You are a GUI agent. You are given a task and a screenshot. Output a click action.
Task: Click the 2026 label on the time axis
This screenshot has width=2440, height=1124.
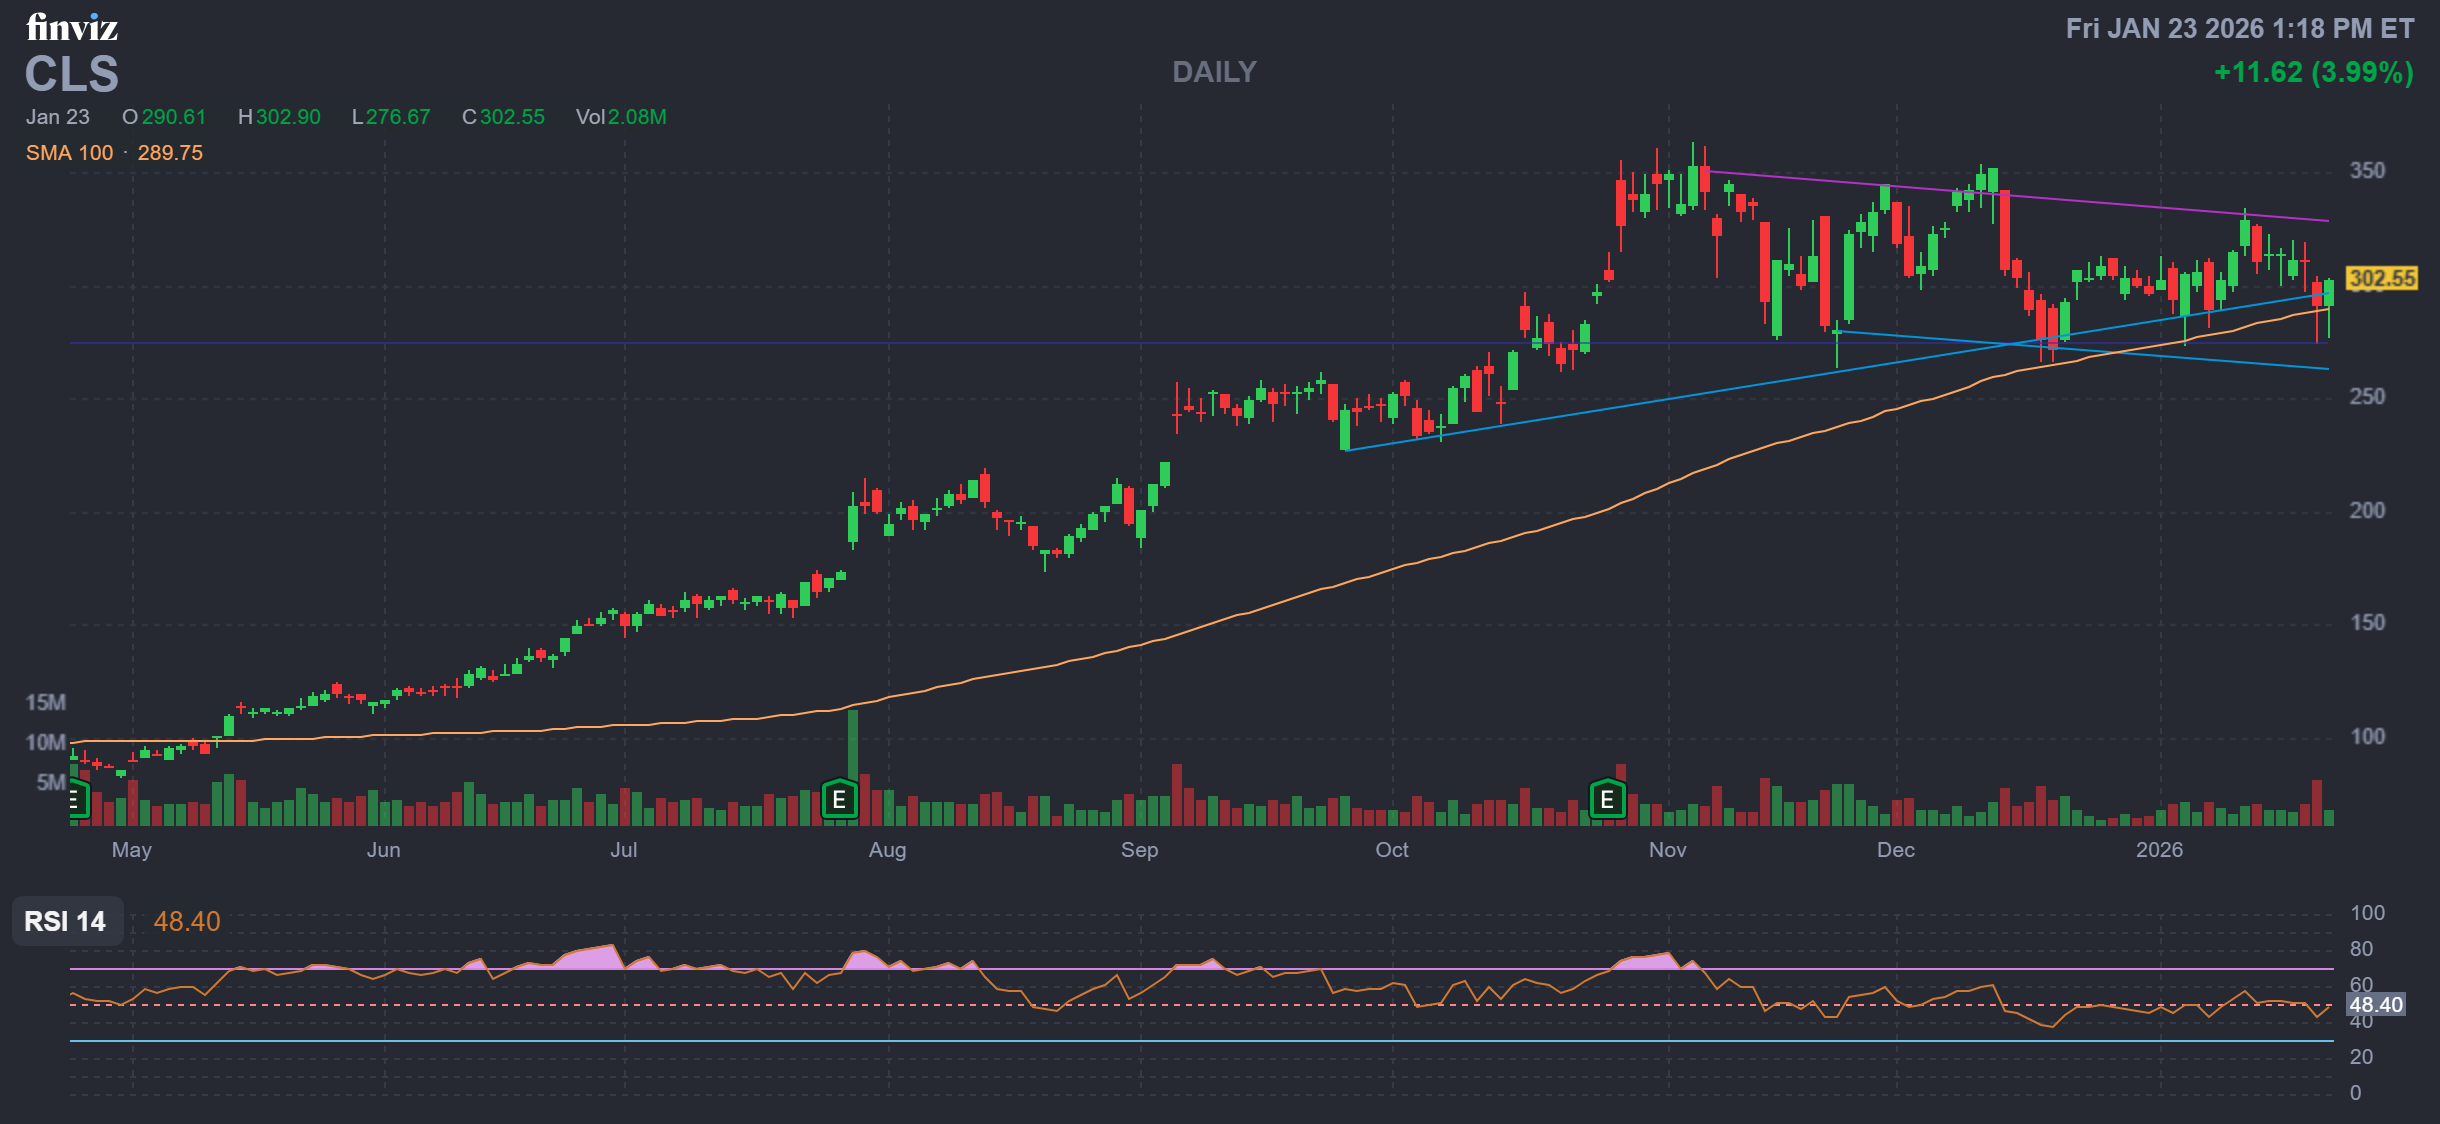coord(2159,850)
